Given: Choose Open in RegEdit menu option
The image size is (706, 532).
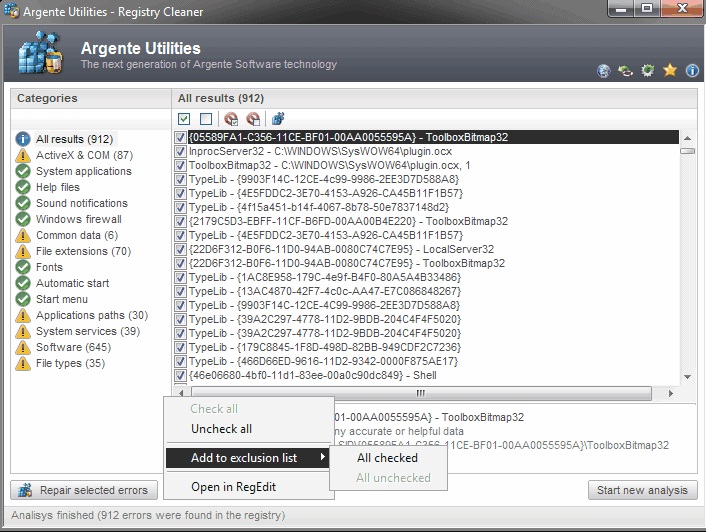Looking at the screenshot, I should 233,487.
